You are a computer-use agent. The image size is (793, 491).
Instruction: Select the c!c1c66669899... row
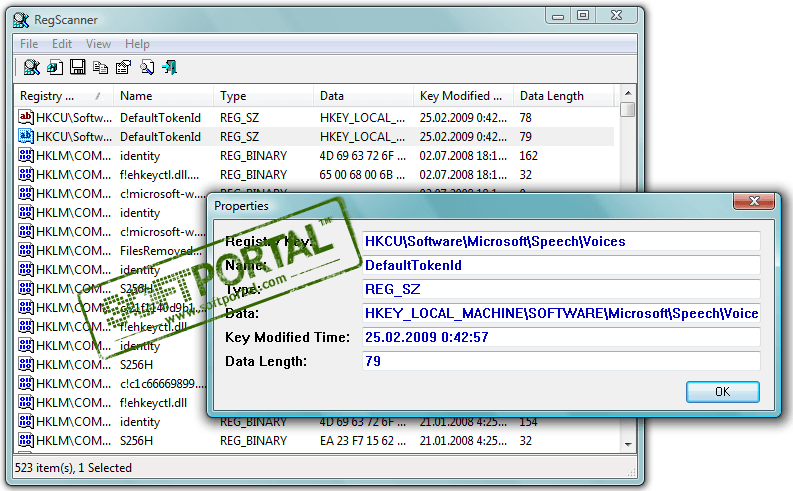(111, 383)
